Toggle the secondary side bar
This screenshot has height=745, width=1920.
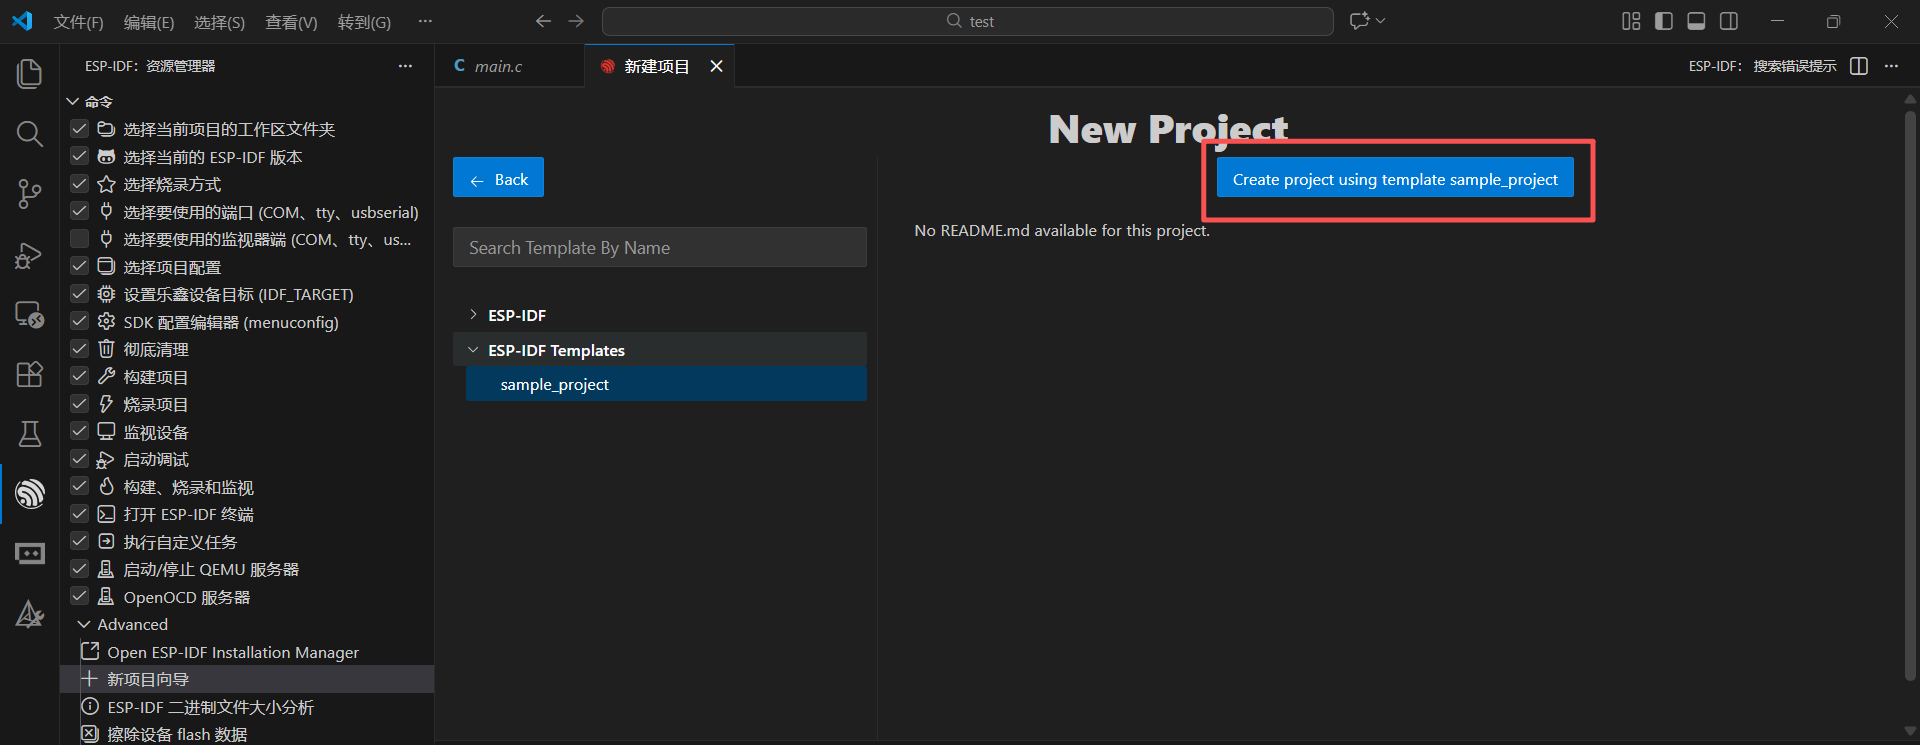point(1729,21)
